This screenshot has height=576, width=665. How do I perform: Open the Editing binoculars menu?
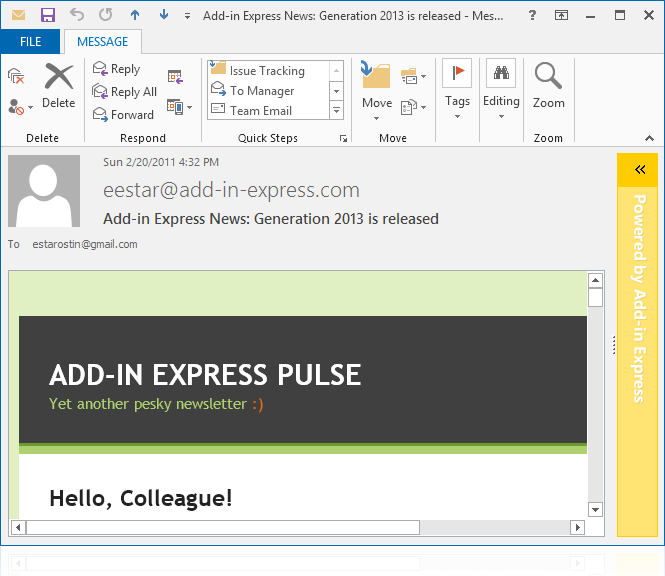(x=501, y=89)
